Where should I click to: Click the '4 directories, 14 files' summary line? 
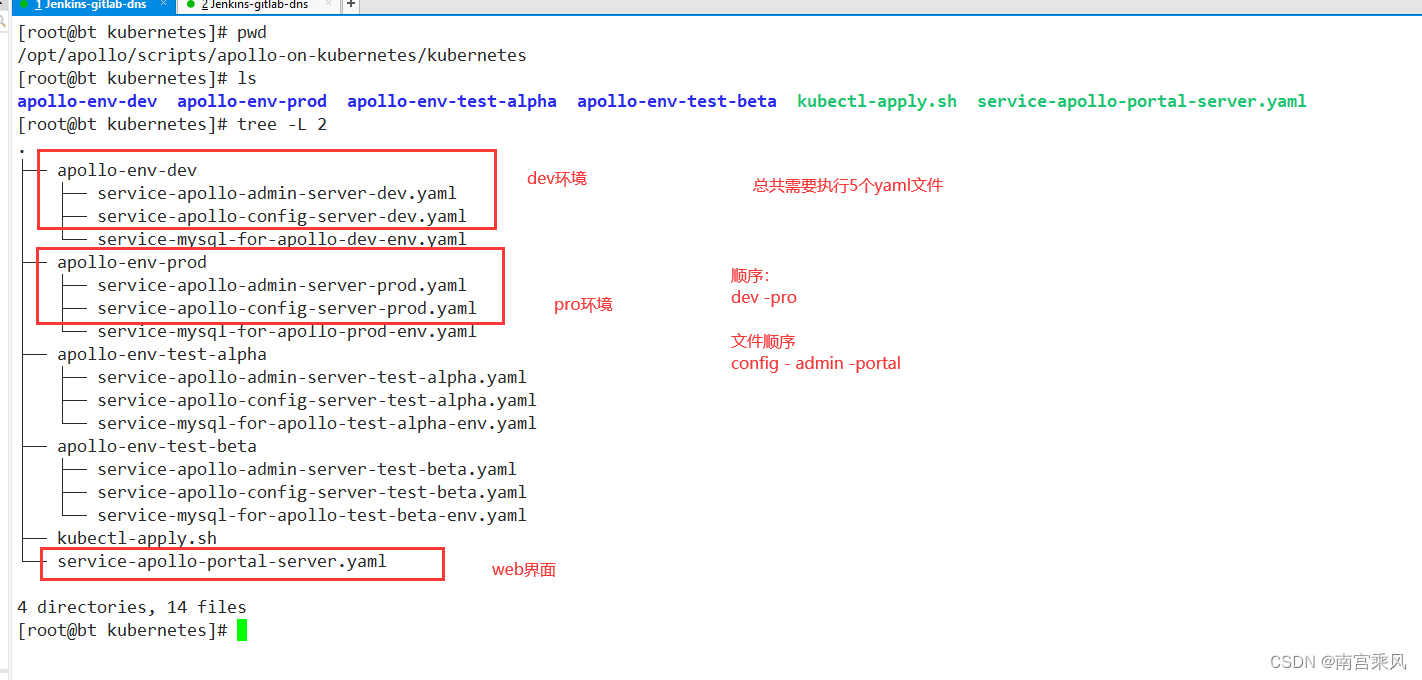coord(132,607)
